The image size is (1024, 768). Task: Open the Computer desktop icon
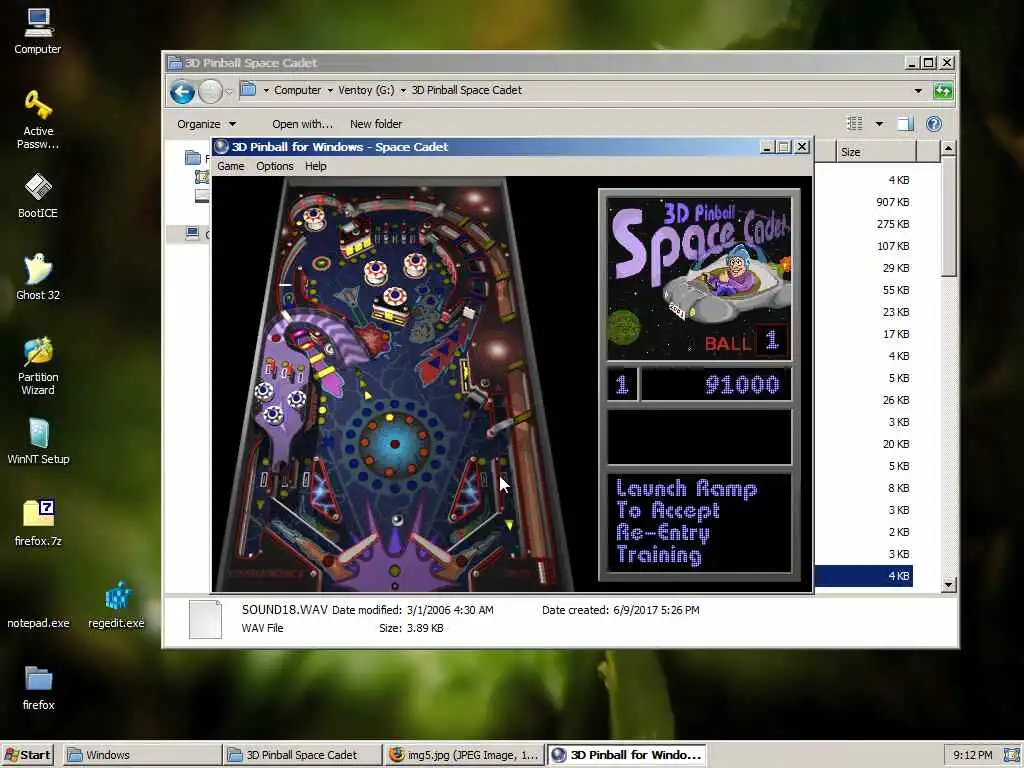point(37,31)
